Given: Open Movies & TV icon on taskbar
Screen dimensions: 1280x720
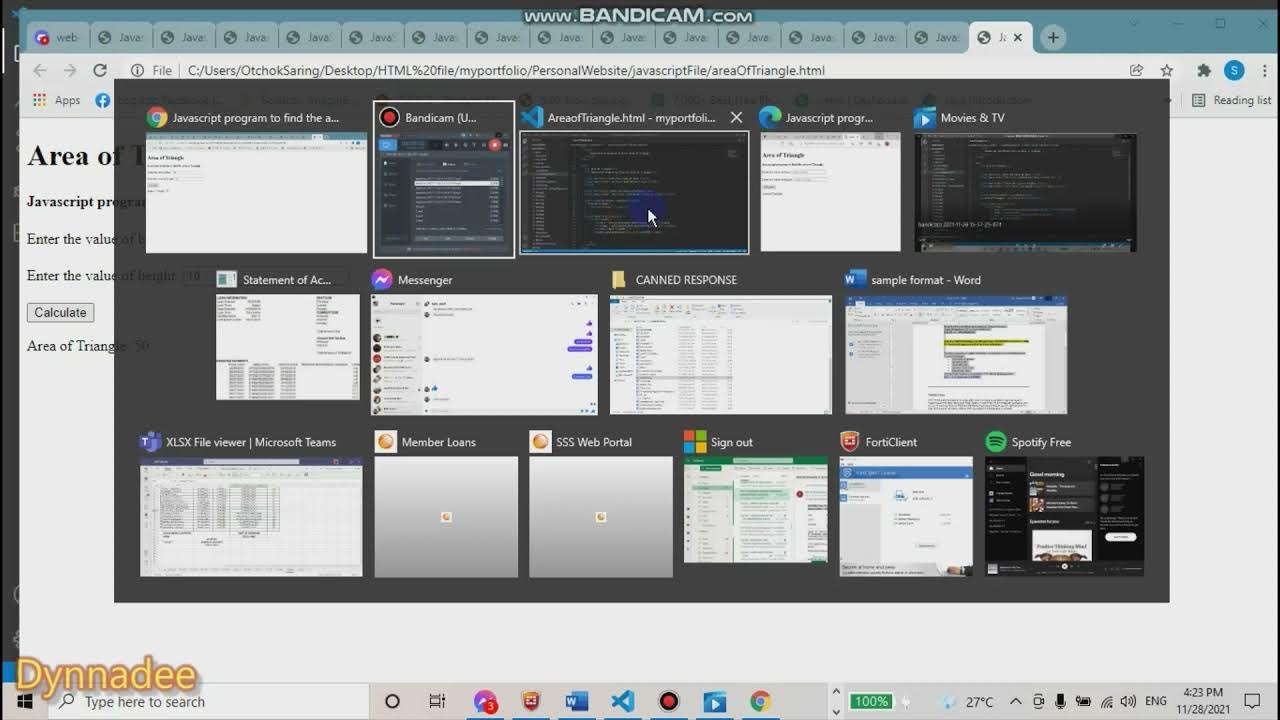Looking at the screenshot, I should [715, 701].
